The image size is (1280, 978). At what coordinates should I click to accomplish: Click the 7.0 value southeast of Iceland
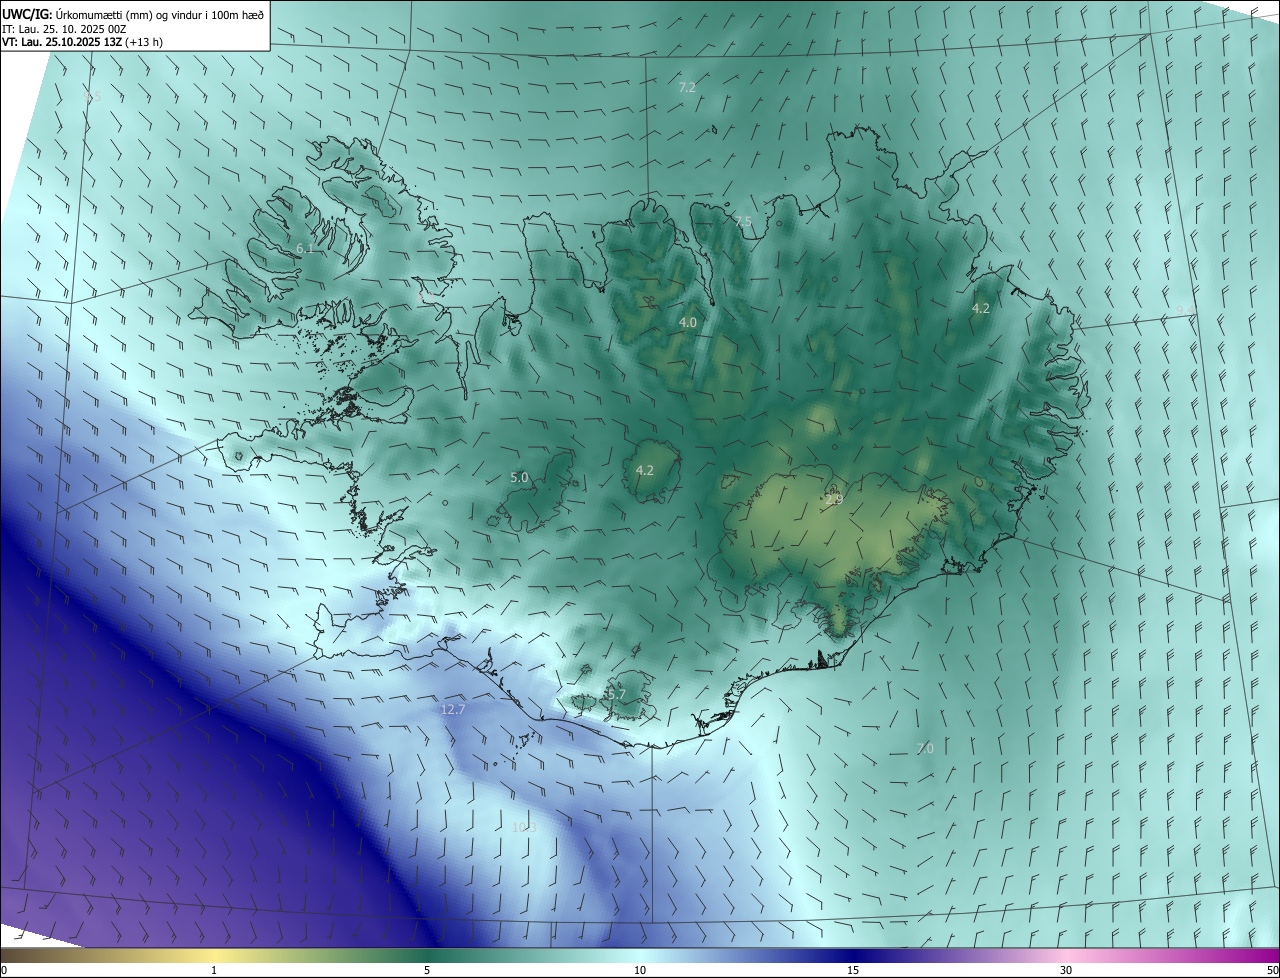tap(925, 748)
